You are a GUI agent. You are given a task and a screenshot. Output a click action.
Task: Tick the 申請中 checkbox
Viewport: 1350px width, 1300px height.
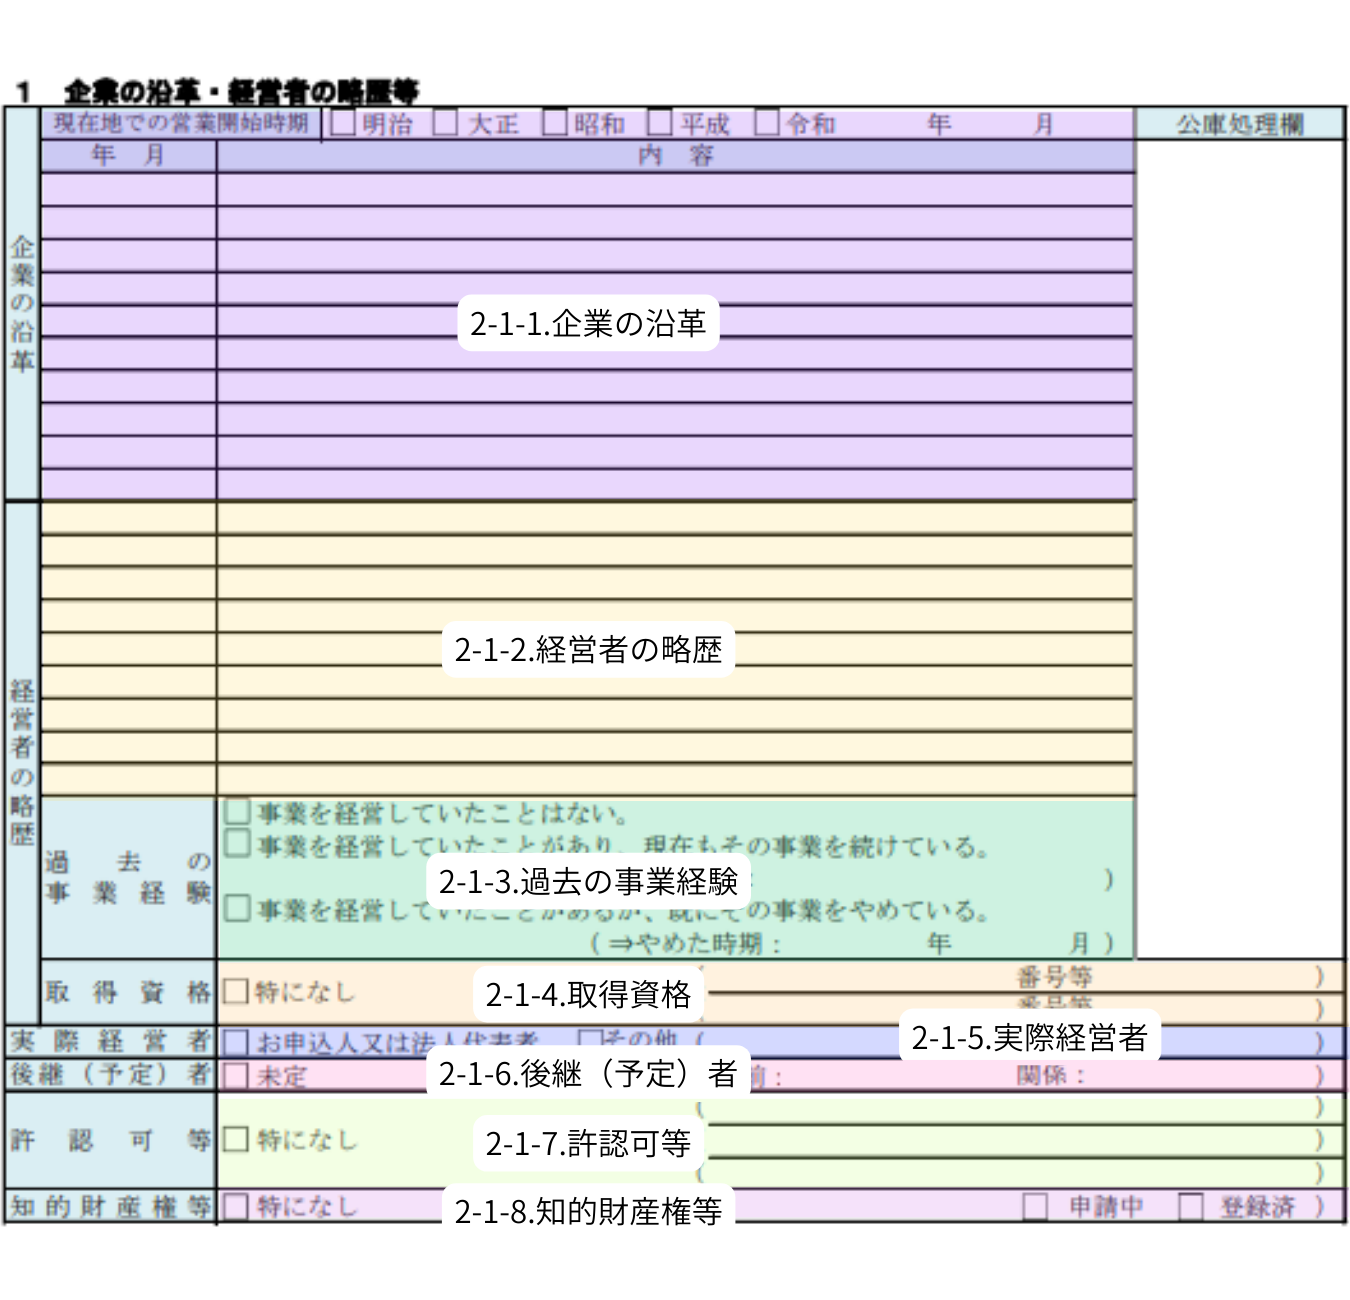coord(1035,1207)
